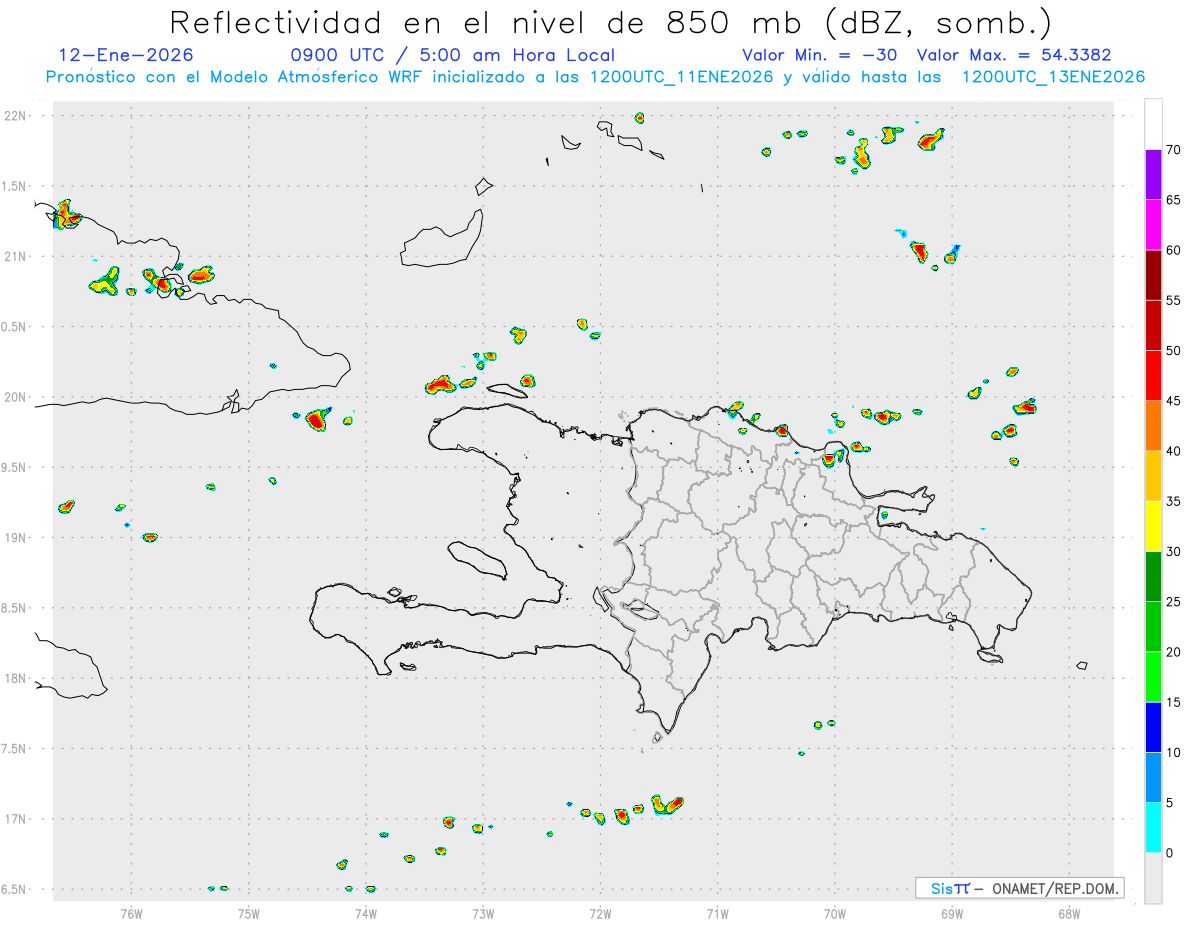Screen dimensions: 1200x927
Task: Click the blue colorbar band between 10 and 15
Action: click(x=1153, y=727)
